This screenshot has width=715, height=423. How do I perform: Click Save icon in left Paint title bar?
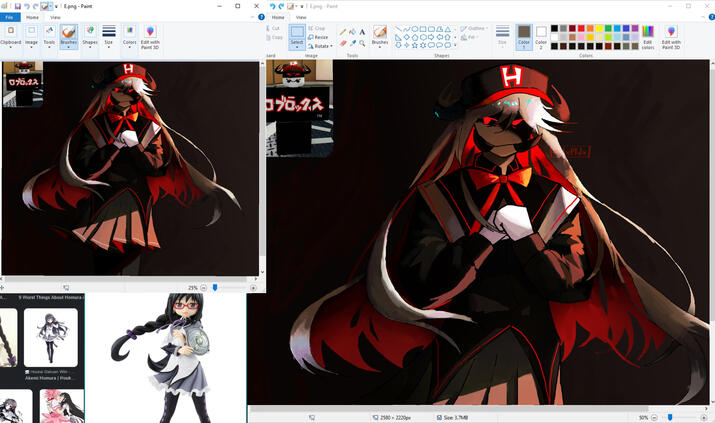click(18, 6)
